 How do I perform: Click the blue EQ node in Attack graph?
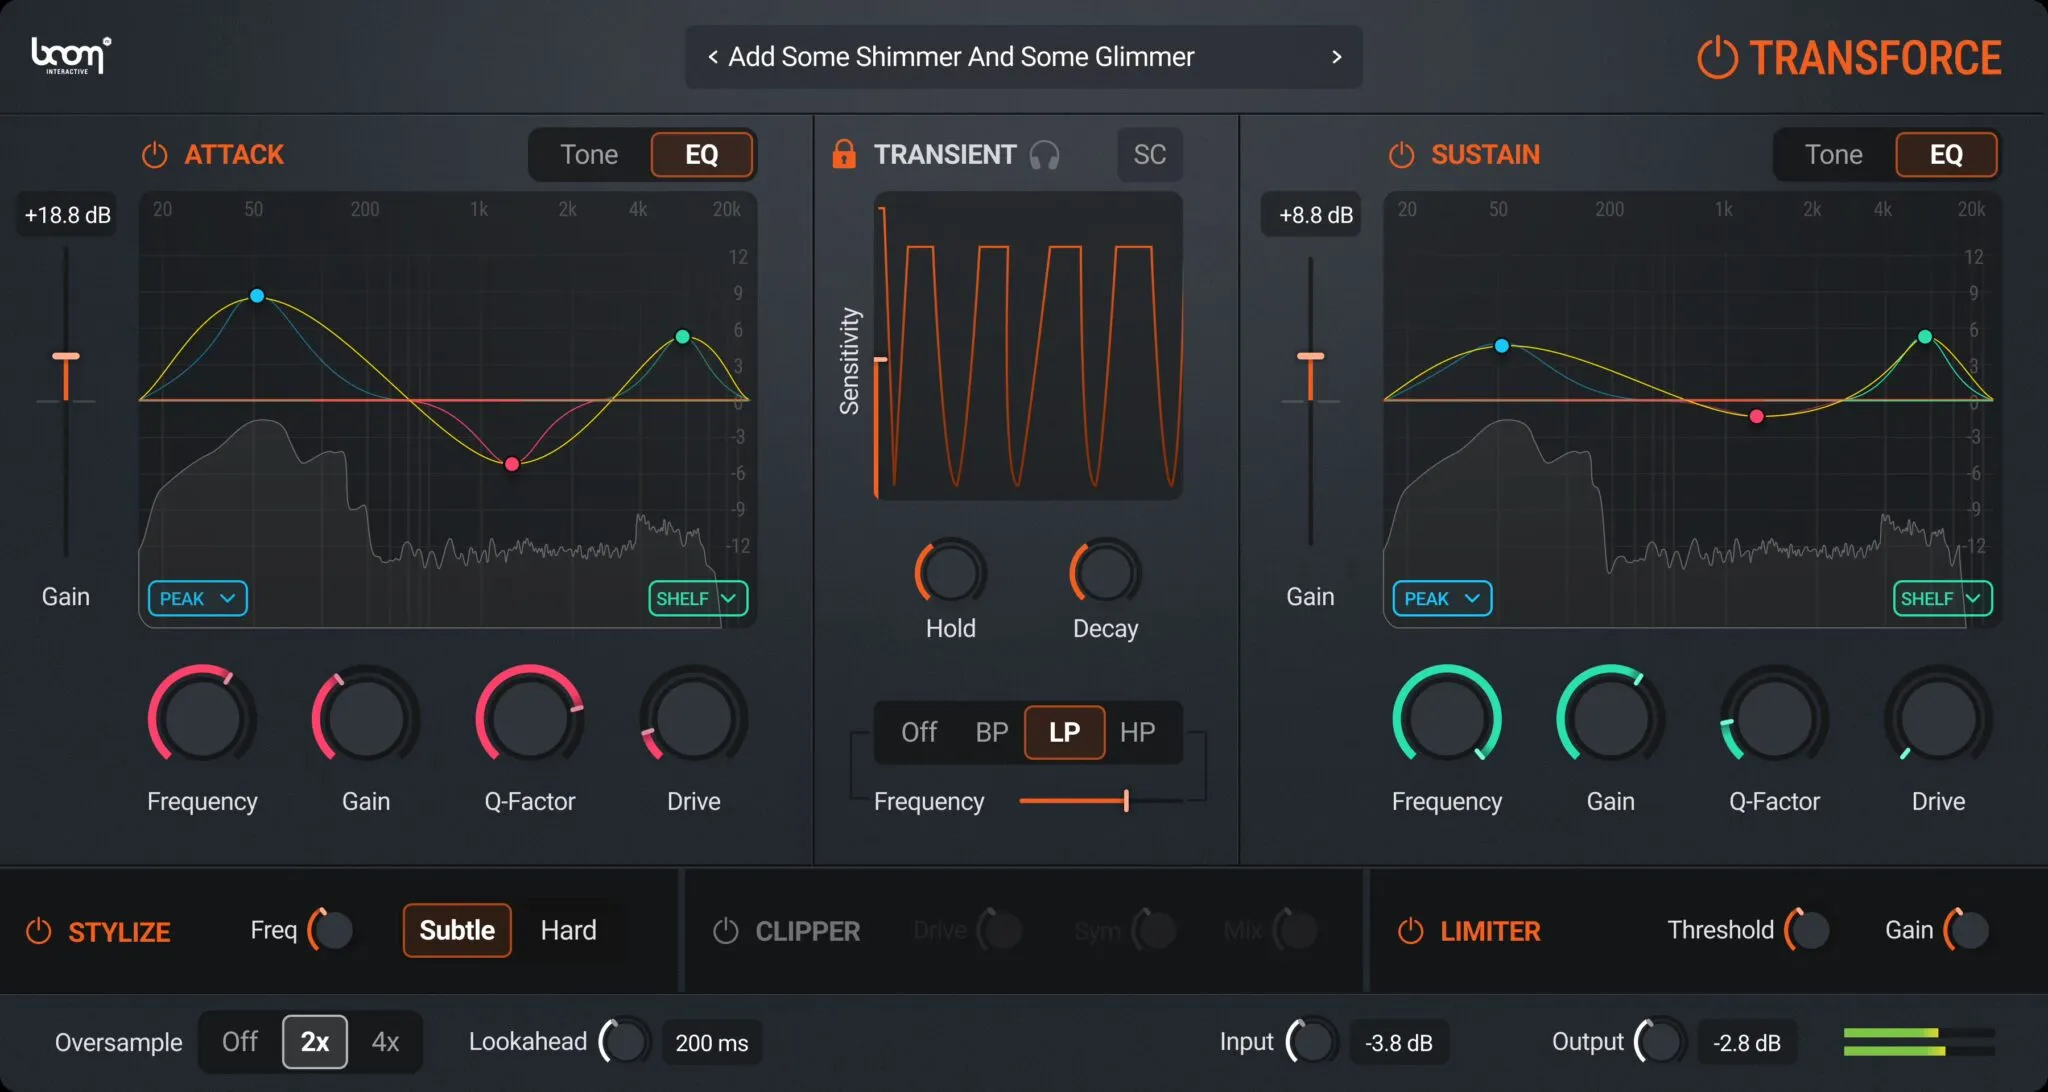point(257,296)
